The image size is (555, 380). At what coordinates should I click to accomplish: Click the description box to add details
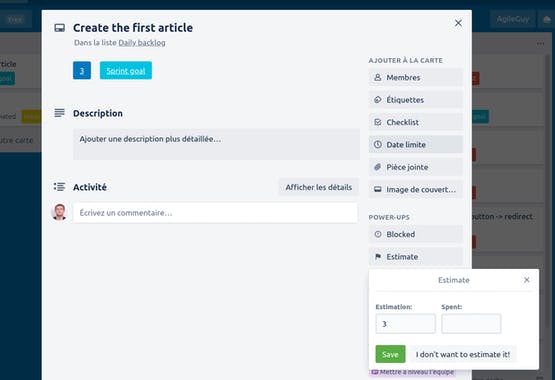click(x=216, y=144)
